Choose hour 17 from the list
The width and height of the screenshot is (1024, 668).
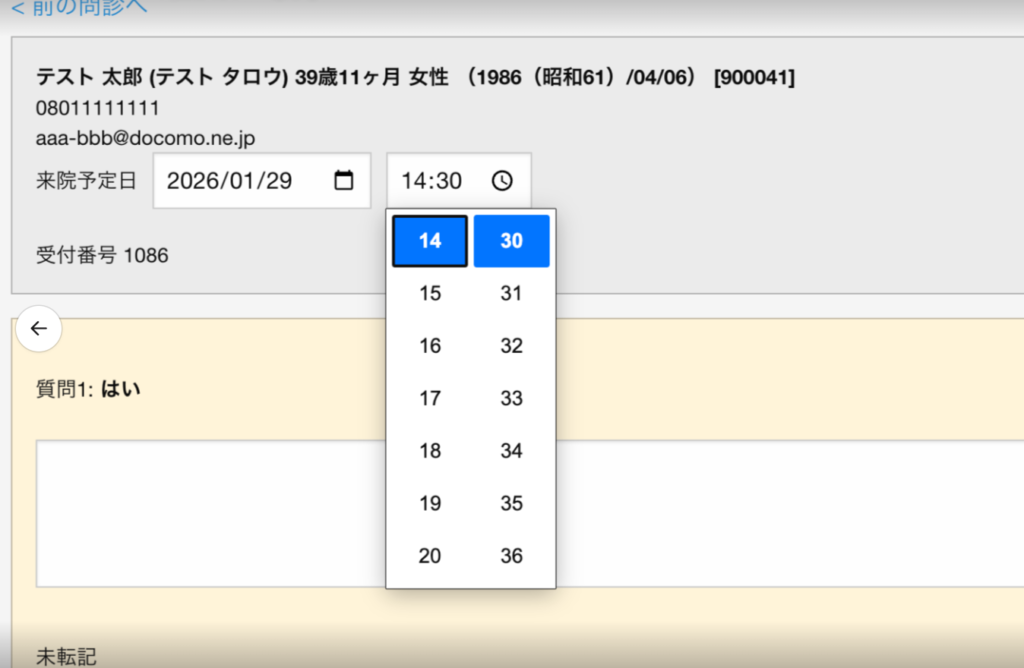[430, 398]
